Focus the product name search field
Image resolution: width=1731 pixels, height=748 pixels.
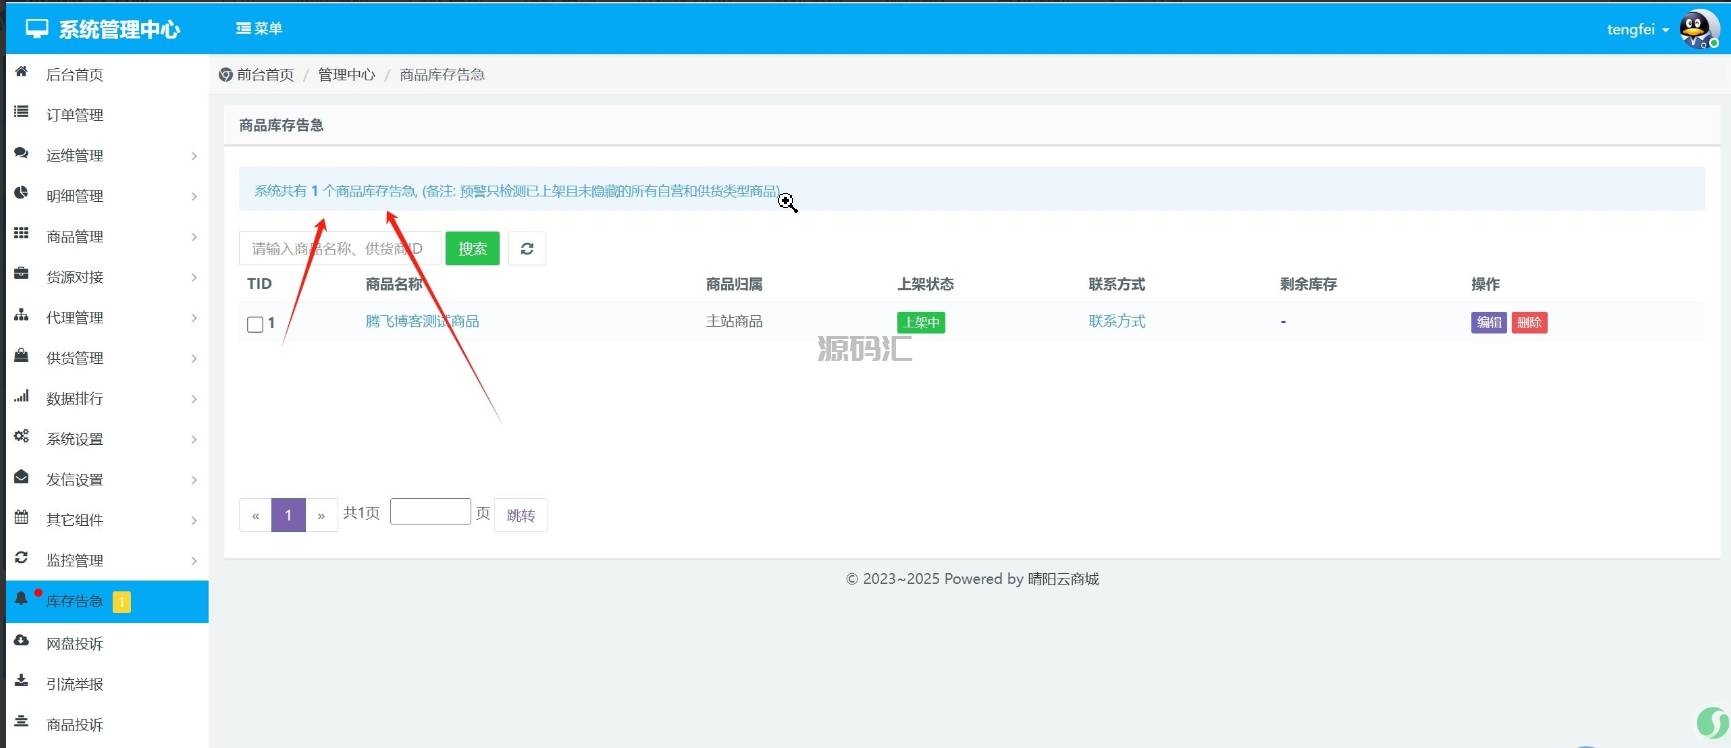[339, 249]
